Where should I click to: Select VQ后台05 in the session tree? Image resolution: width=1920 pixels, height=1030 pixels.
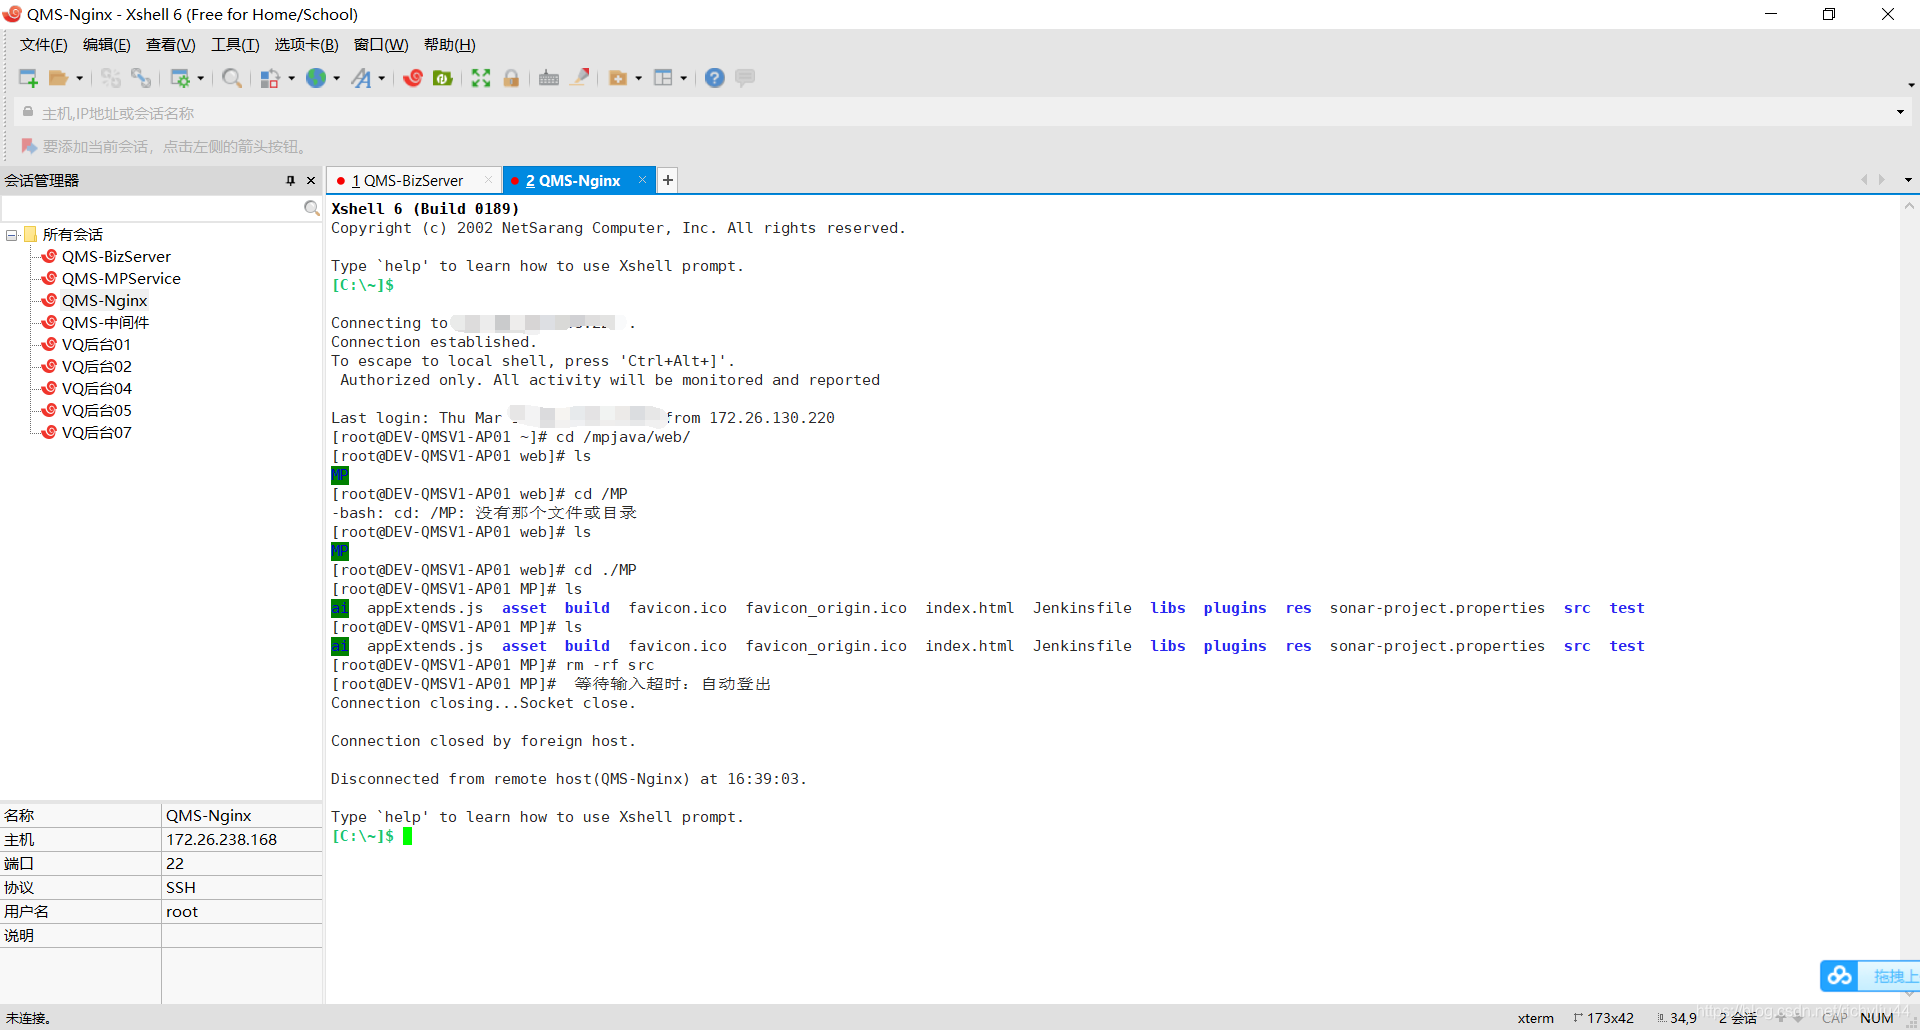point(96,411)
